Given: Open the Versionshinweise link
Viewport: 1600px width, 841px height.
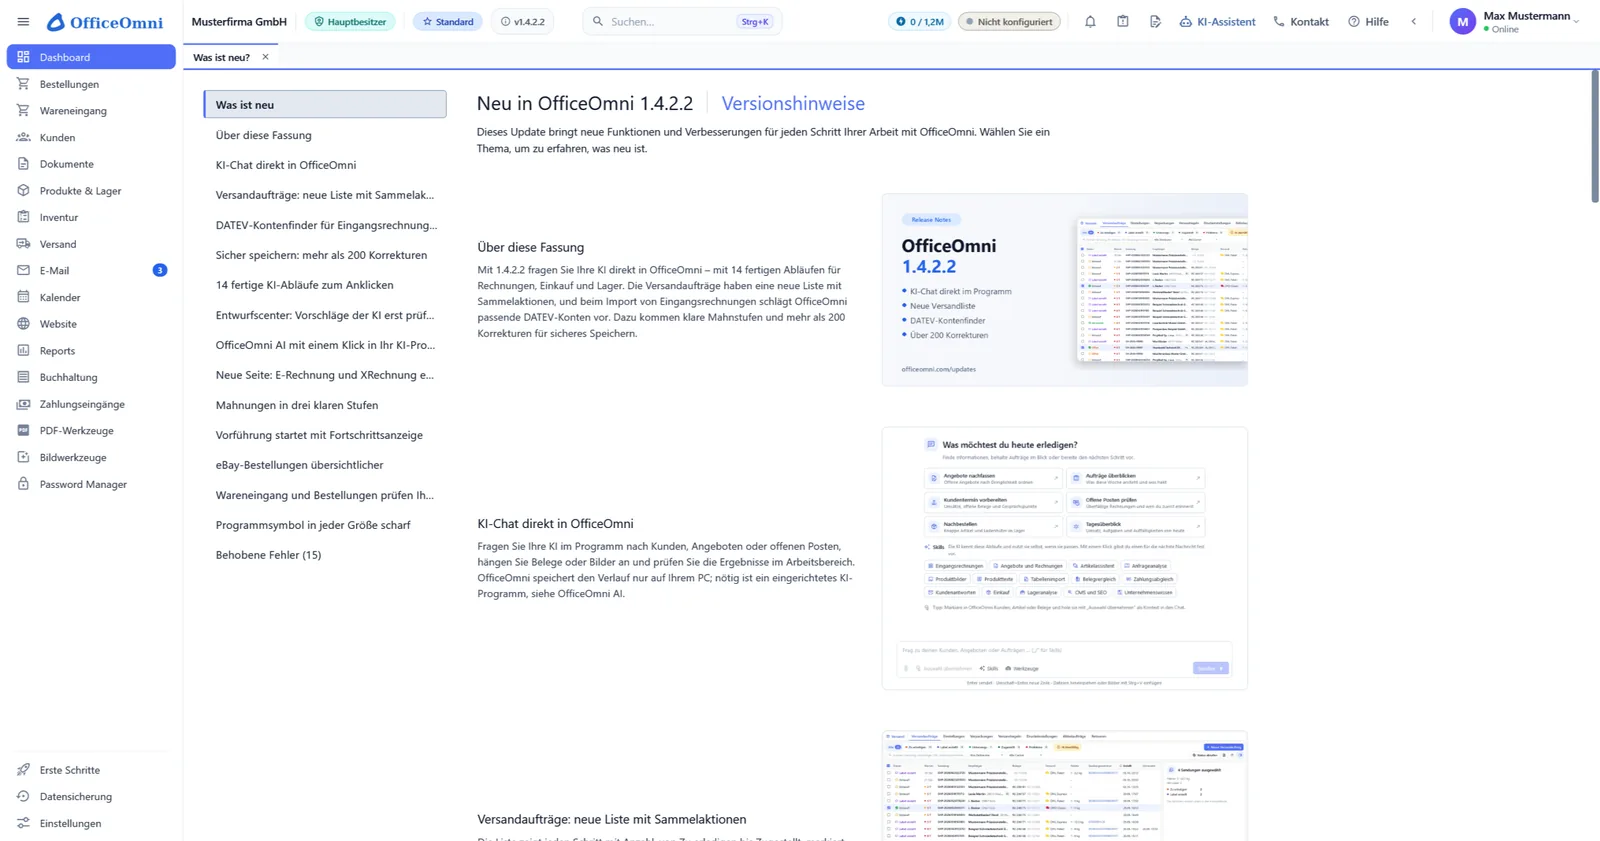Looking at the screenshot, I should [x=793, y=103].
